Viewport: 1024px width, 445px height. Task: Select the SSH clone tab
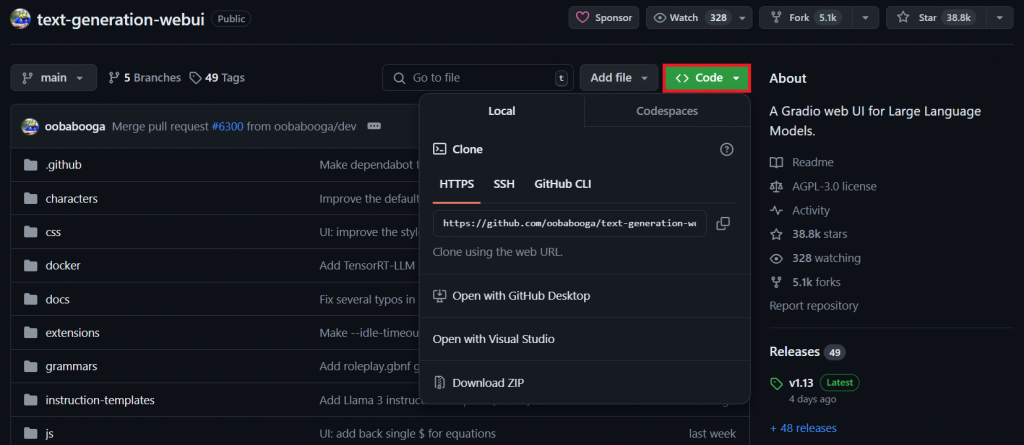tap(504, 184)
